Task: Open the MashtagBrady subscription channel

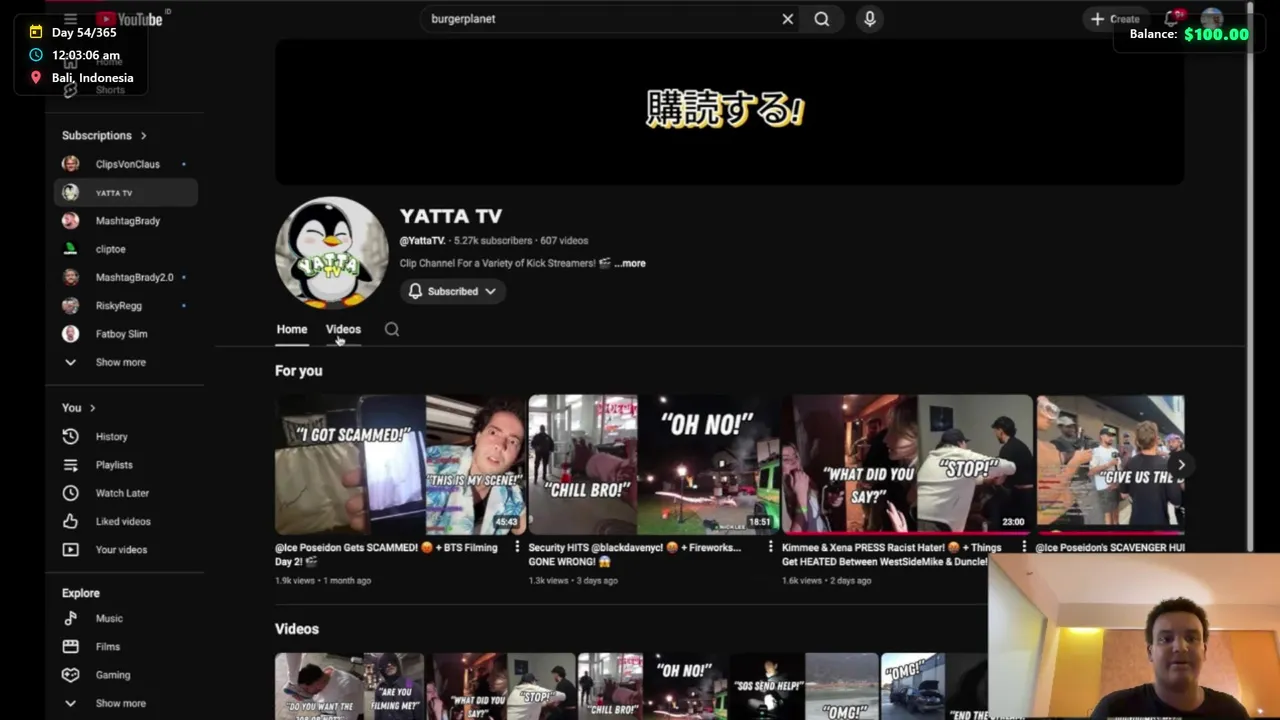Action: (125, 221)
